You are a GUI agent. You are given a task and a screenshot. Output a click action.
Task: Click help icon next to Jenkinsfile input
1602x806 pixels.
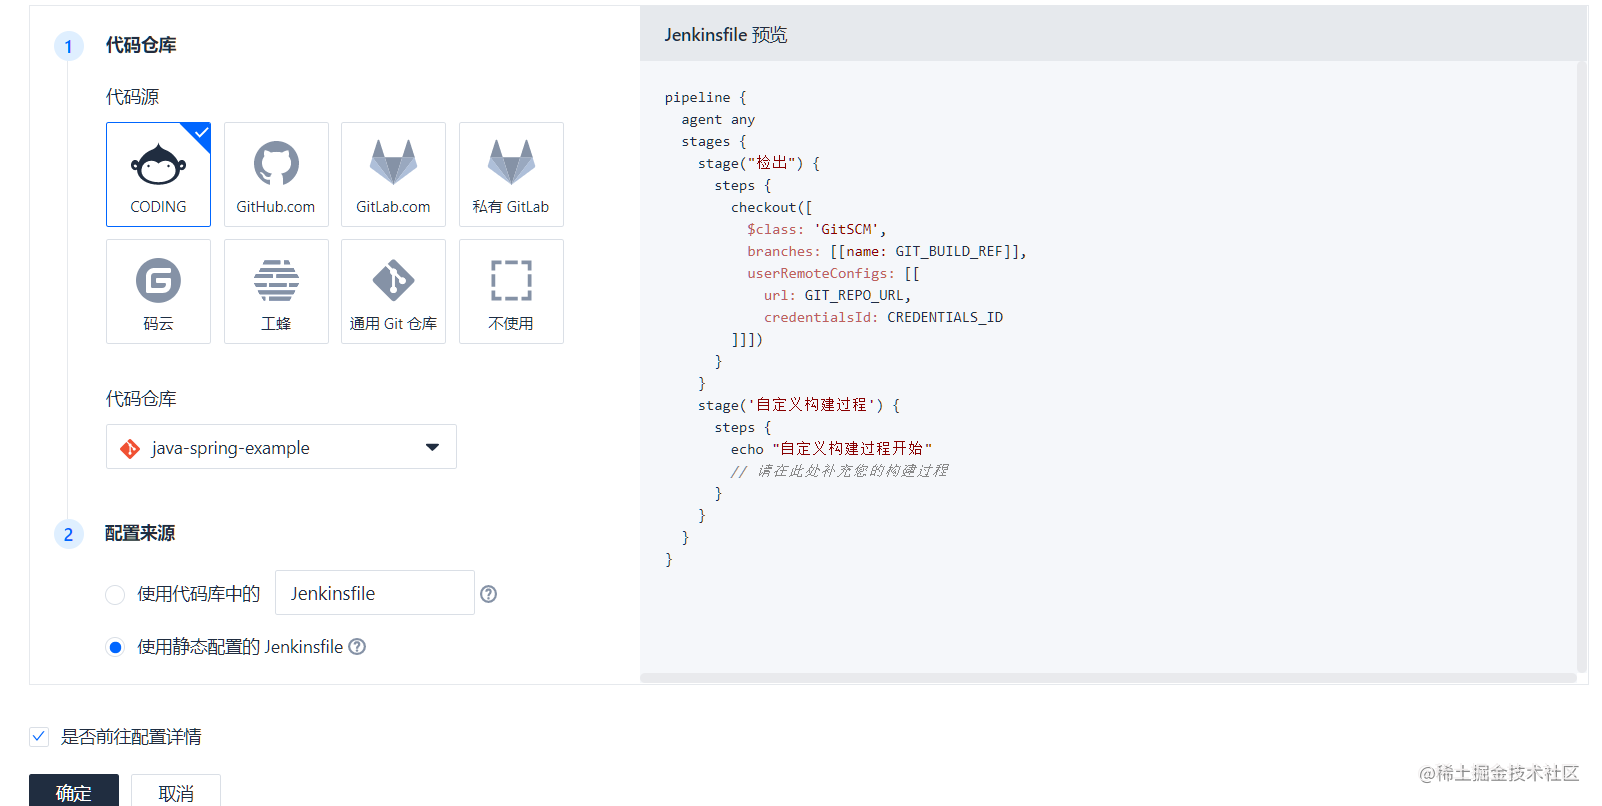click(488, 594)
